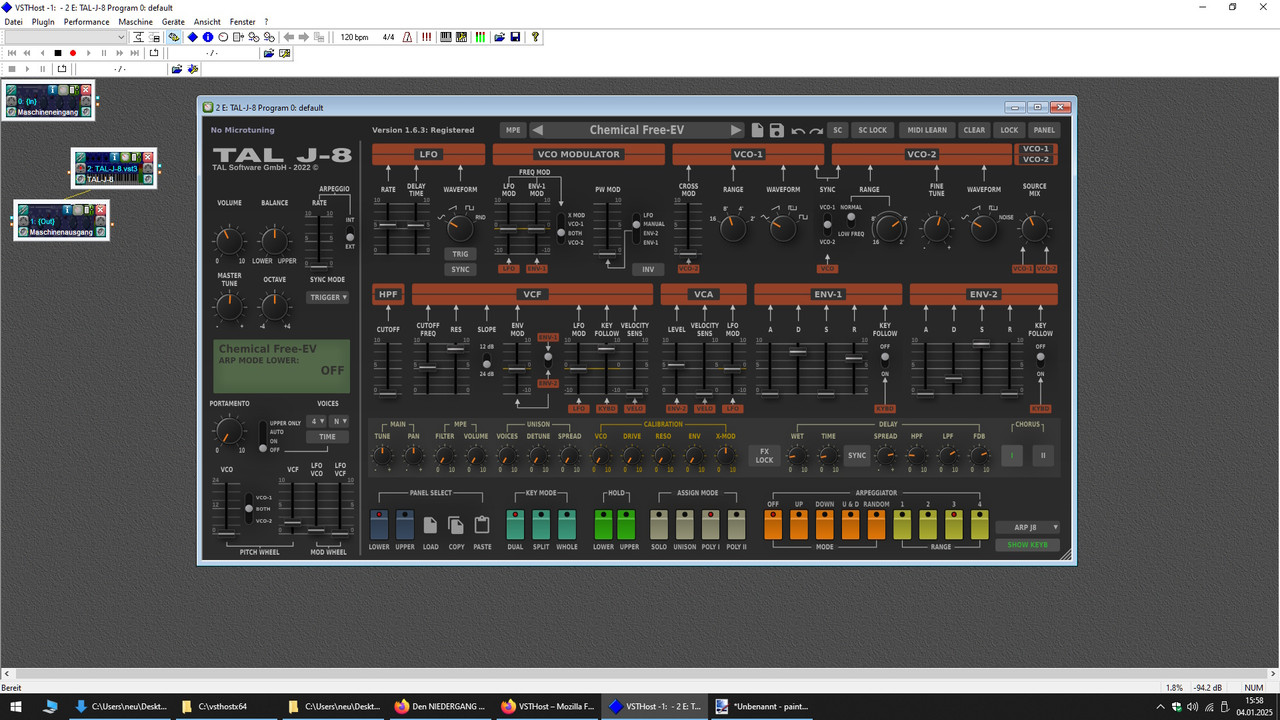The width and height of the screenshot is (1280, 720).
Task: Open the Datei menu
Action: 13,21
